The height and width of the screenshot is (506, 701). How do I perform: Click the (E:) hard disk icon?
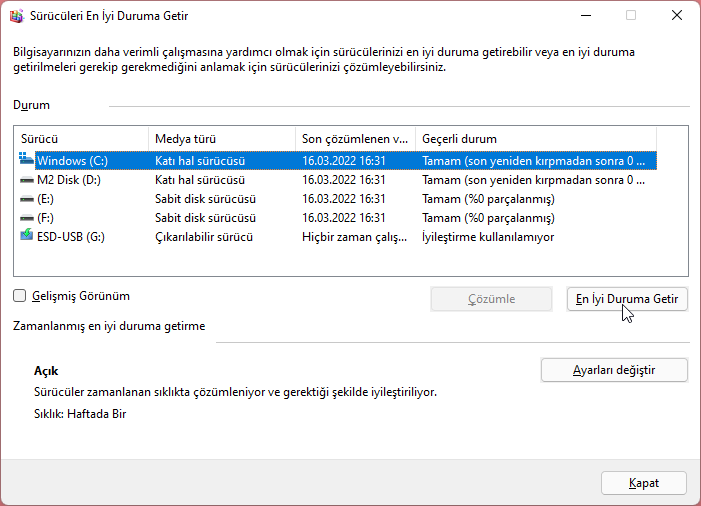[x=27, y=199]
